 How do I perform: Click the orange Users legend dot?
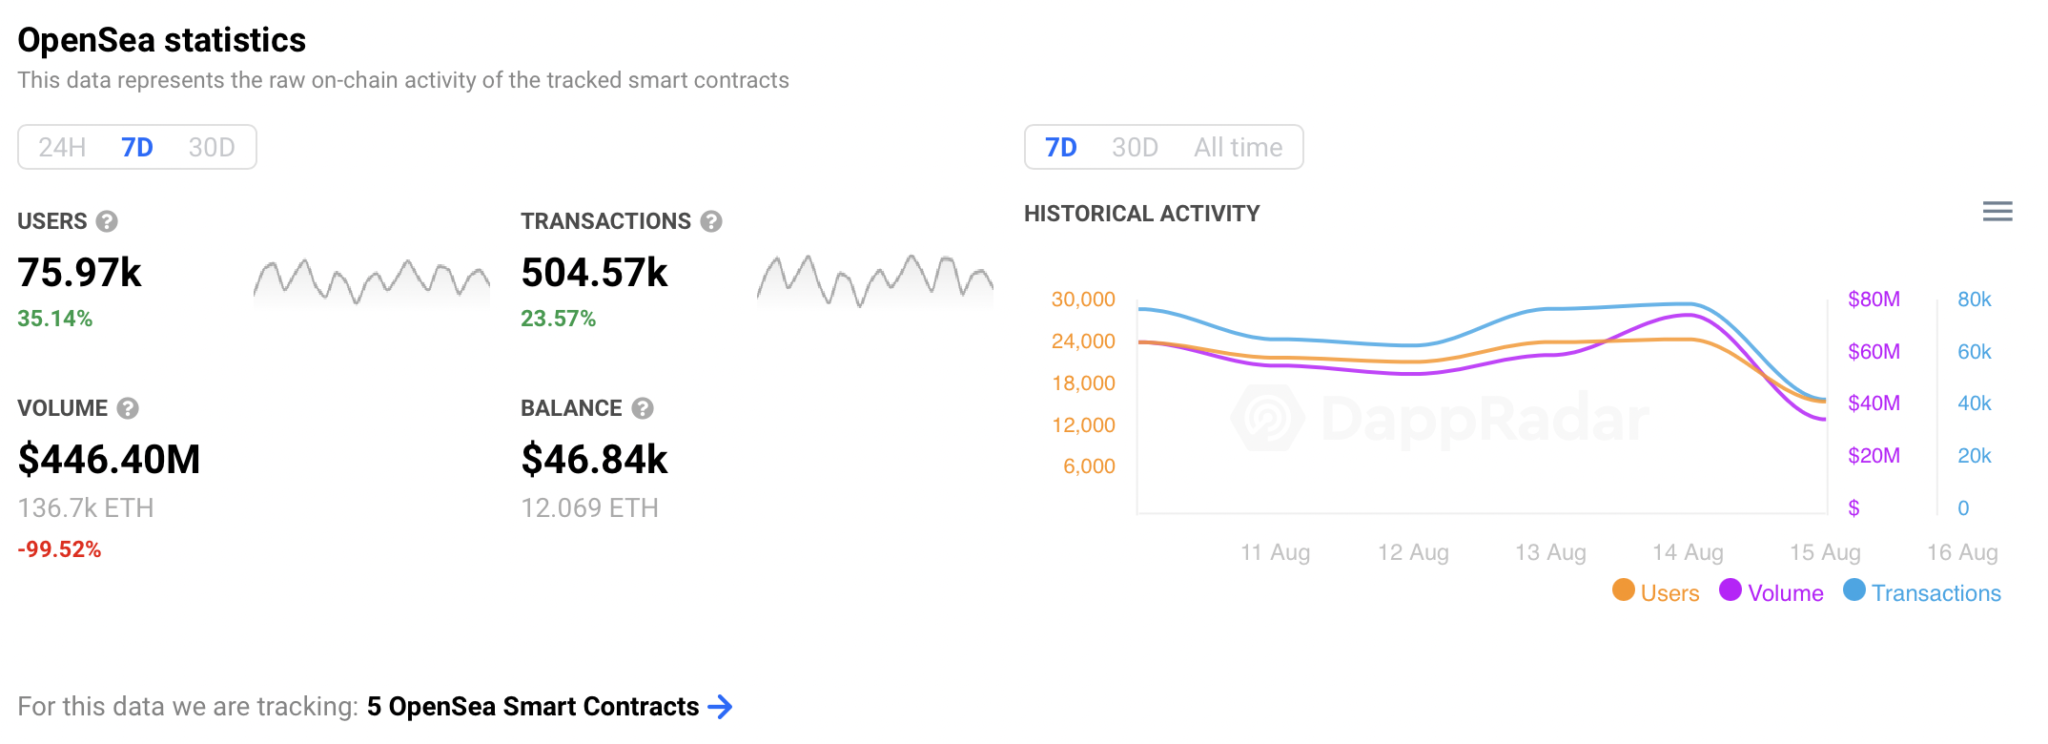[1623, 590]
